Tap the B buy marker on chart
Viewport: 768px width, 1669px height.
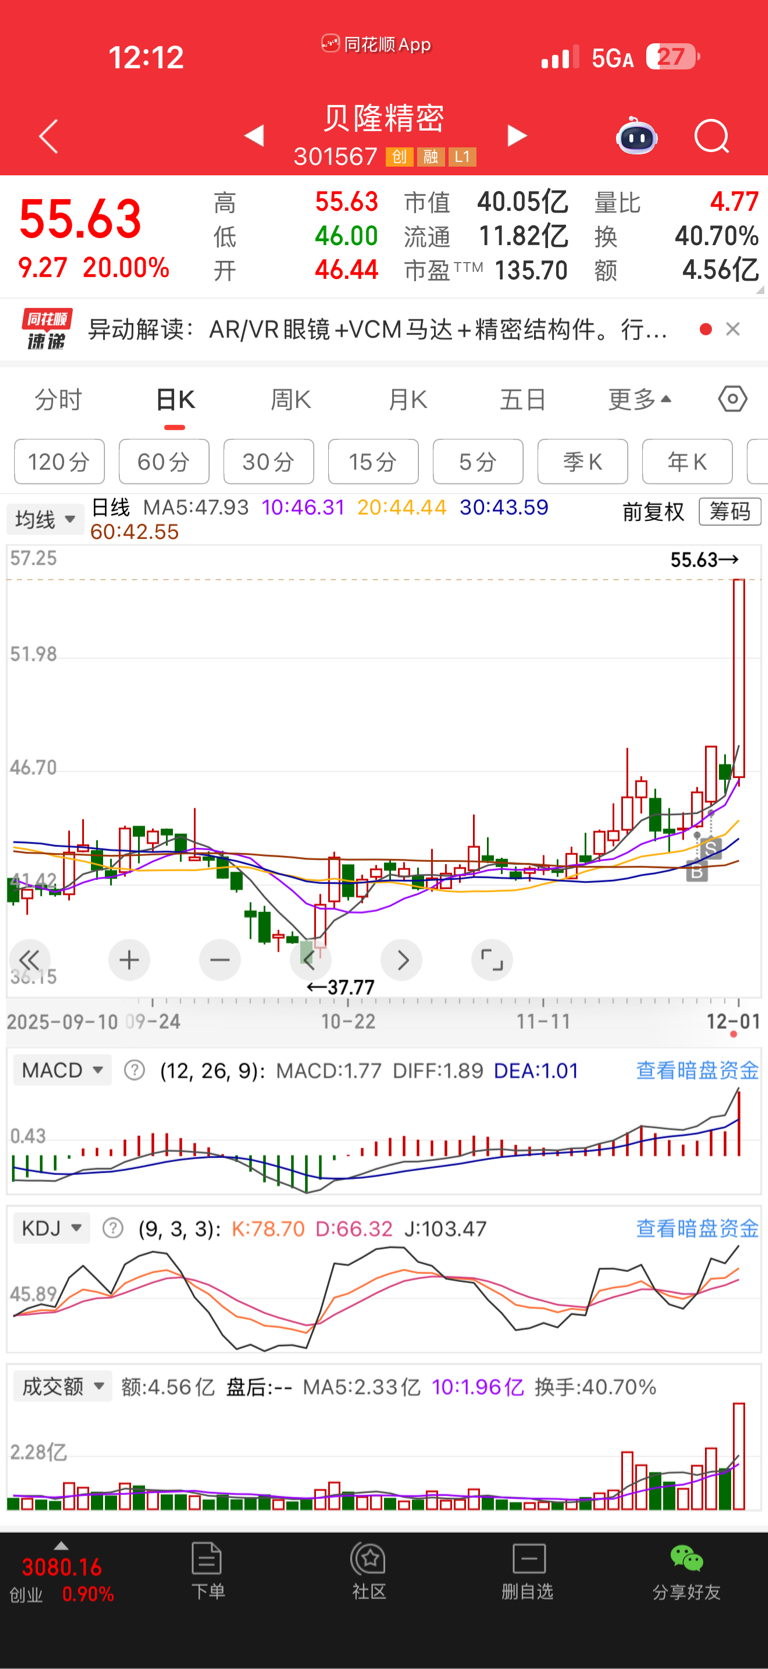697,872
